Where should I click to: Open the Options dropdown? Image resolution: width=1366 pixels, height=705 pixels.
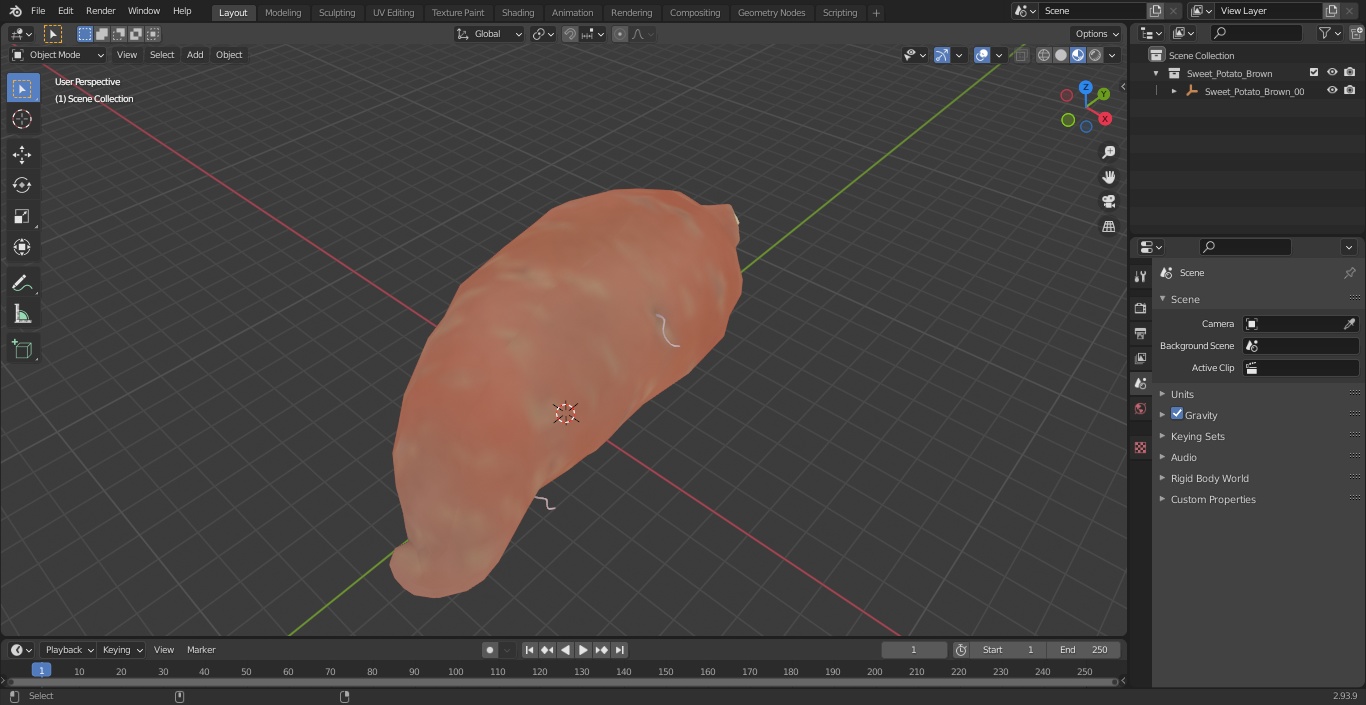point(1097,34)
